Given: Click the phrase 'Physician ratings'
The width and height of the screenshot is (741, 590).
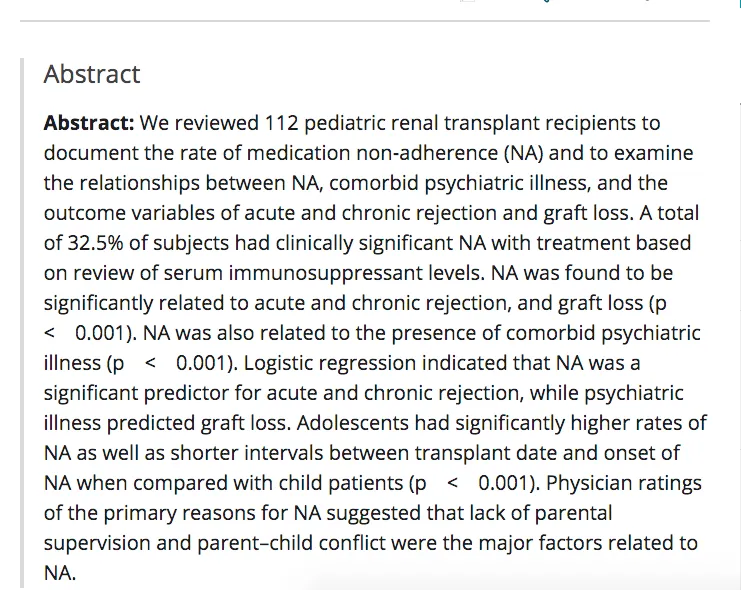Looking at the screenshot, I should 623,483.
